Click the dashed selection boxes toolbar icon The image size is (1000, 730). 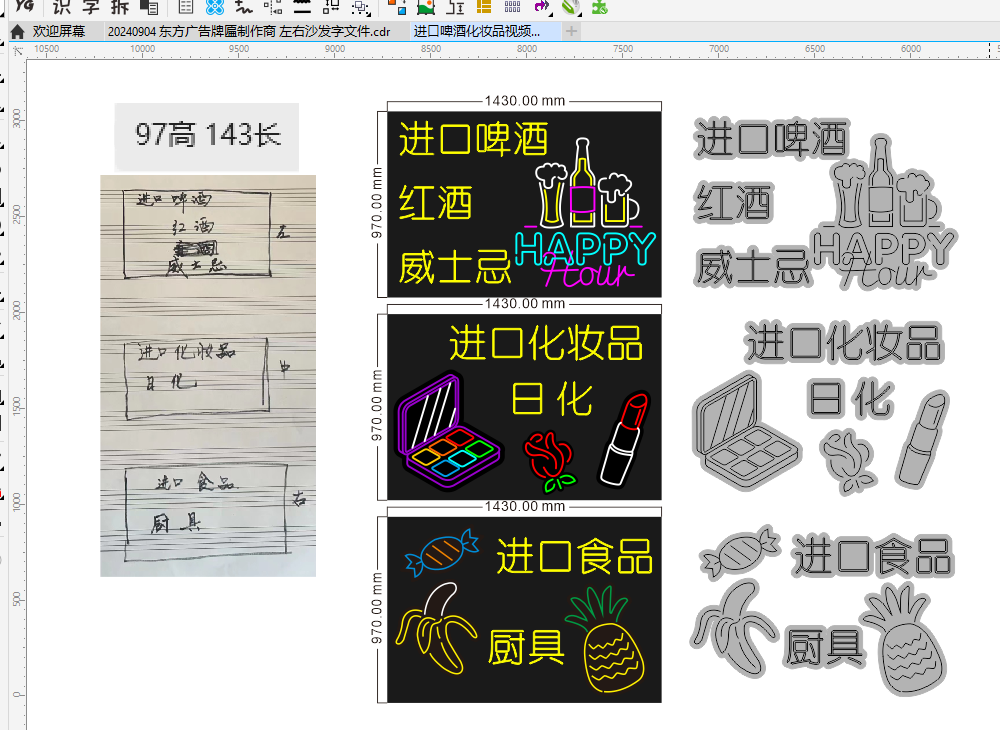(361, 7)
